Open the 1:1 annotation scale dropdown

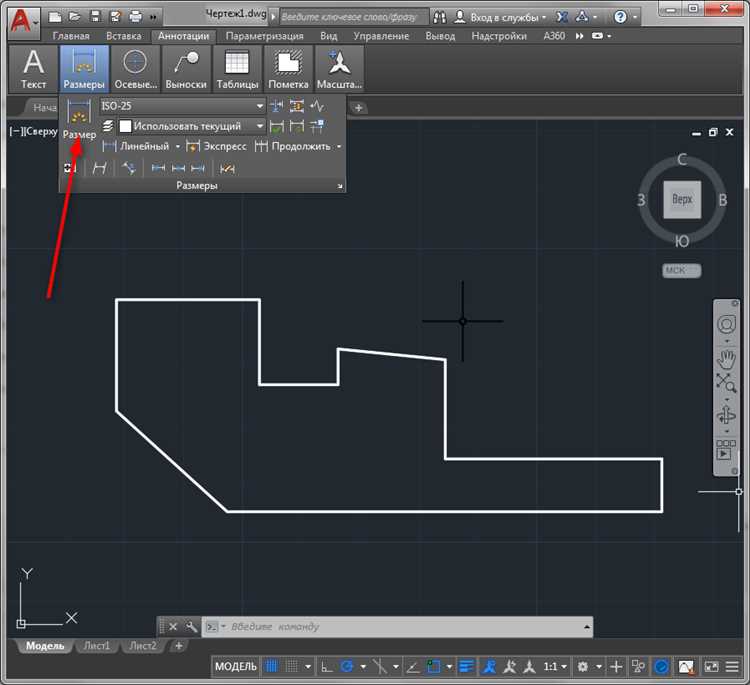point(552,667)
